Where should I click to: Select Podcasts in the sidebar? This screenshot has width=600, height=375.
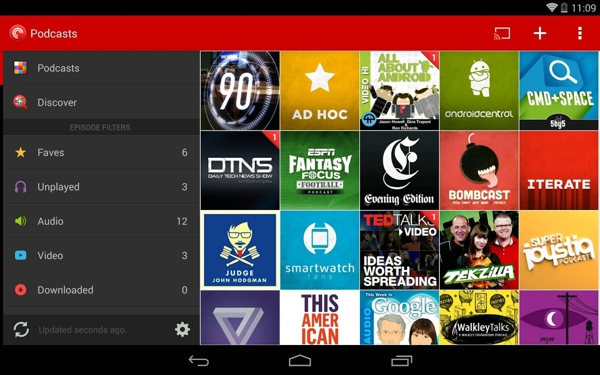[101, 68]
